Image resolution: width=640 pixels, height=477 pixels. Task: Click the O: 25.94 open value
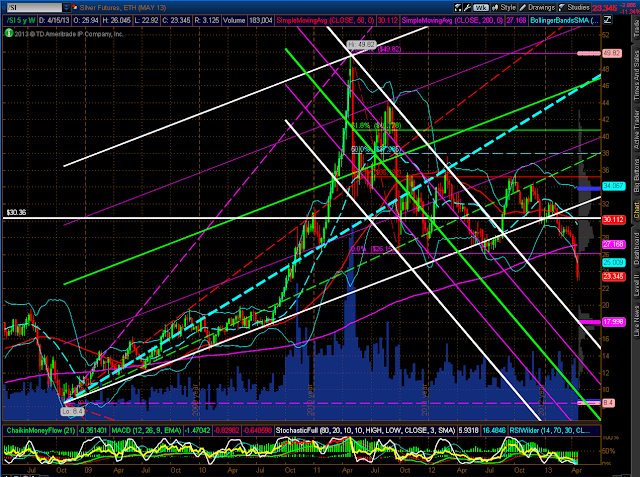pyautogui.click(x=87, y=20)
